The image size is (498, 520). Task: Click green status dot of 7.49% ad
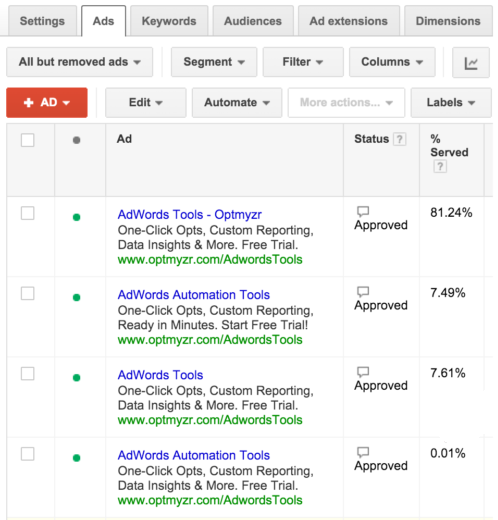point(76,297)
